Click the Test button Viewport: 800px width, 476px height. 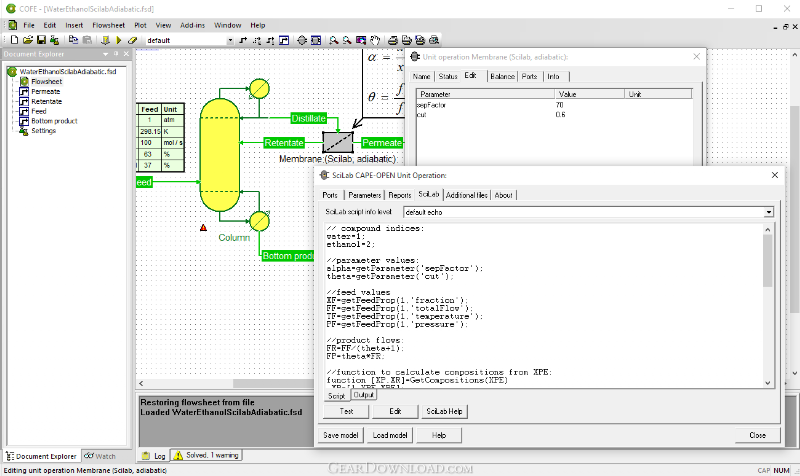(x=346, y=411)
